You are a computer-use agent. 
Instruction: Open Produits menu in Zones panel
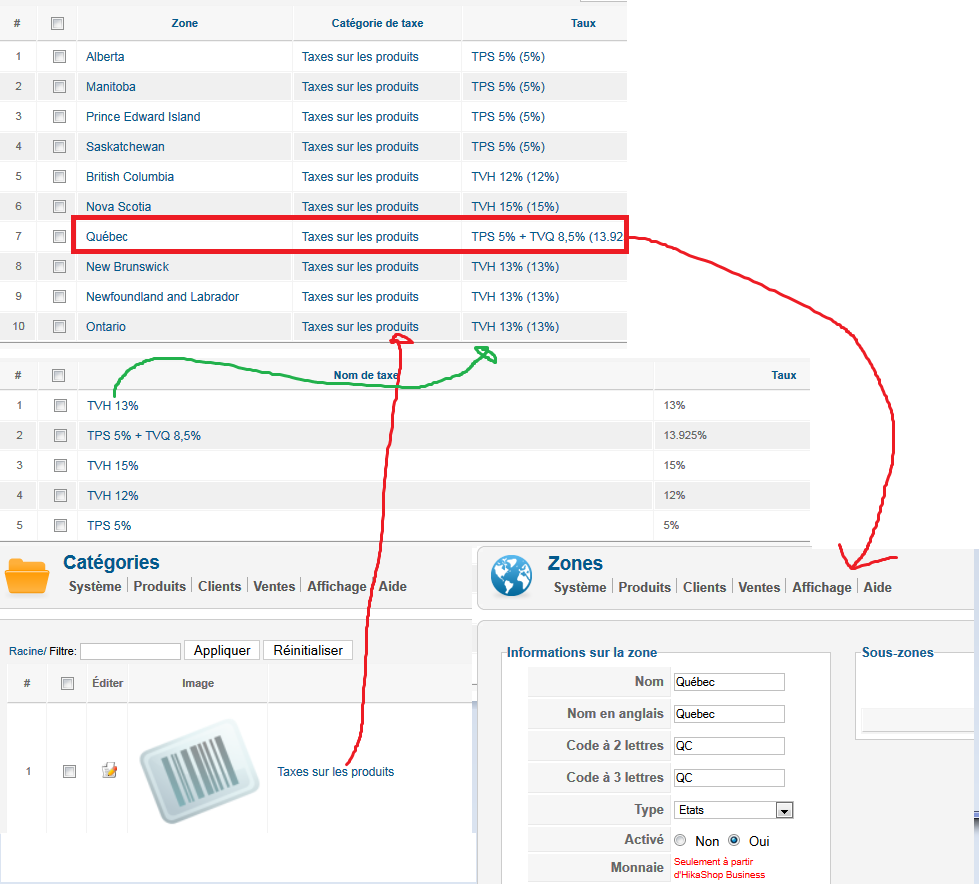pos(644,587)
